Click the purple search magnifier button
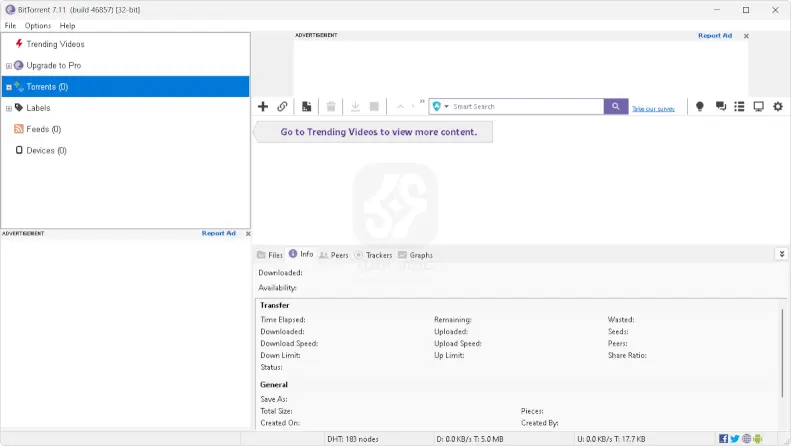 pos(616,106)
